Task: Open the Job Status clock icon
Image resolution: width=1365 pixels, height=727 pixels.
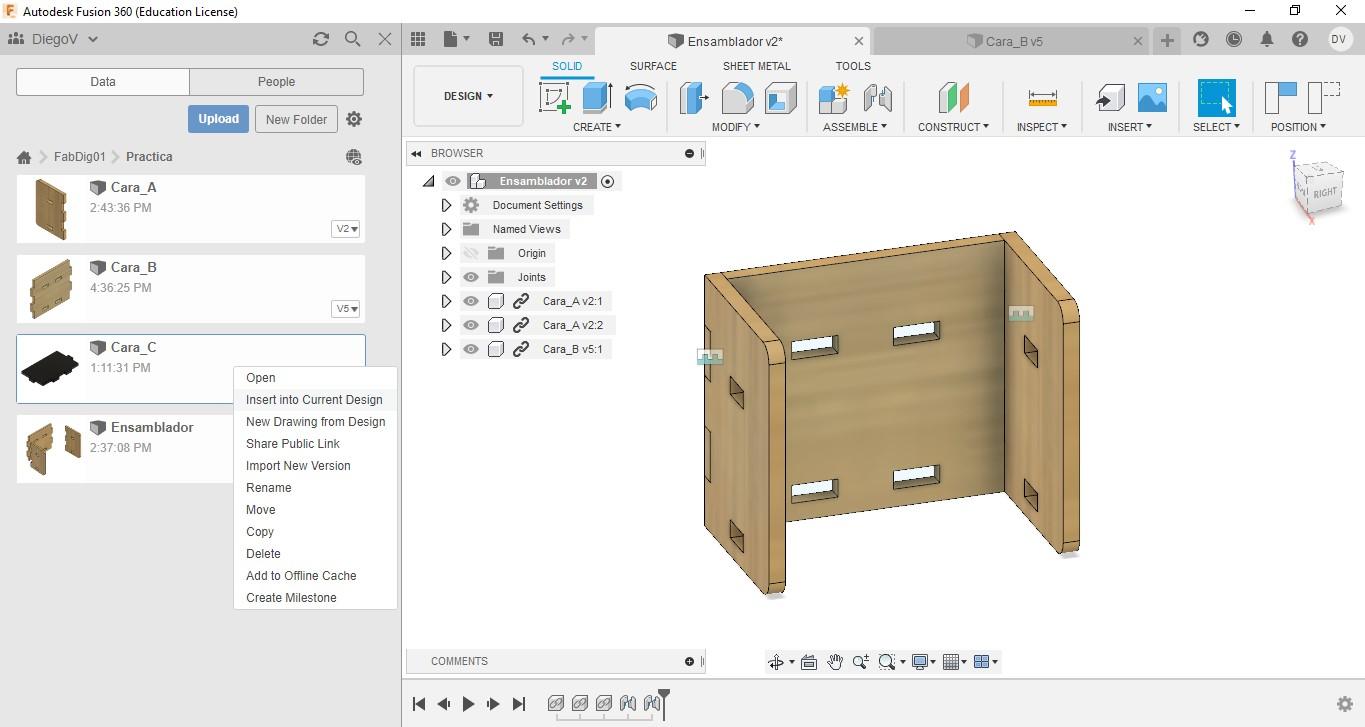Action: point(1234,39)
